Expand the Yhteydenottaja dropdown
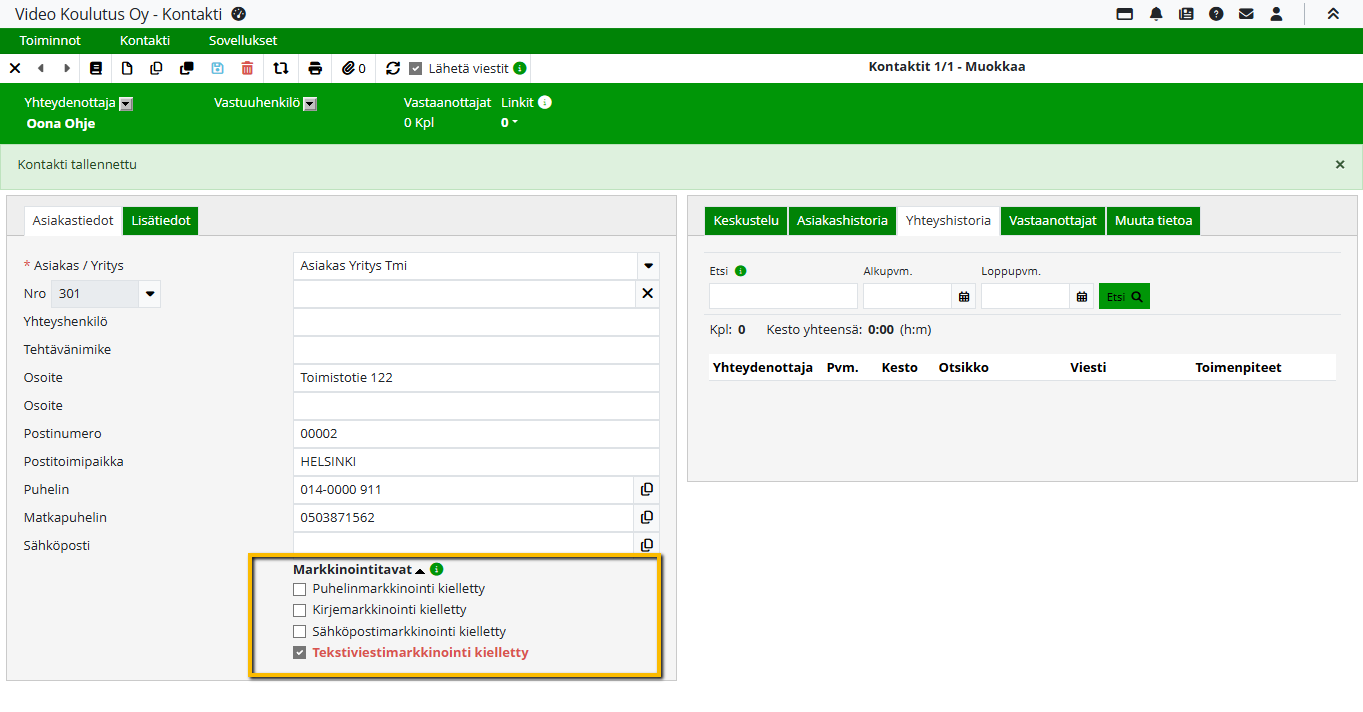 [x=126, y=103]
